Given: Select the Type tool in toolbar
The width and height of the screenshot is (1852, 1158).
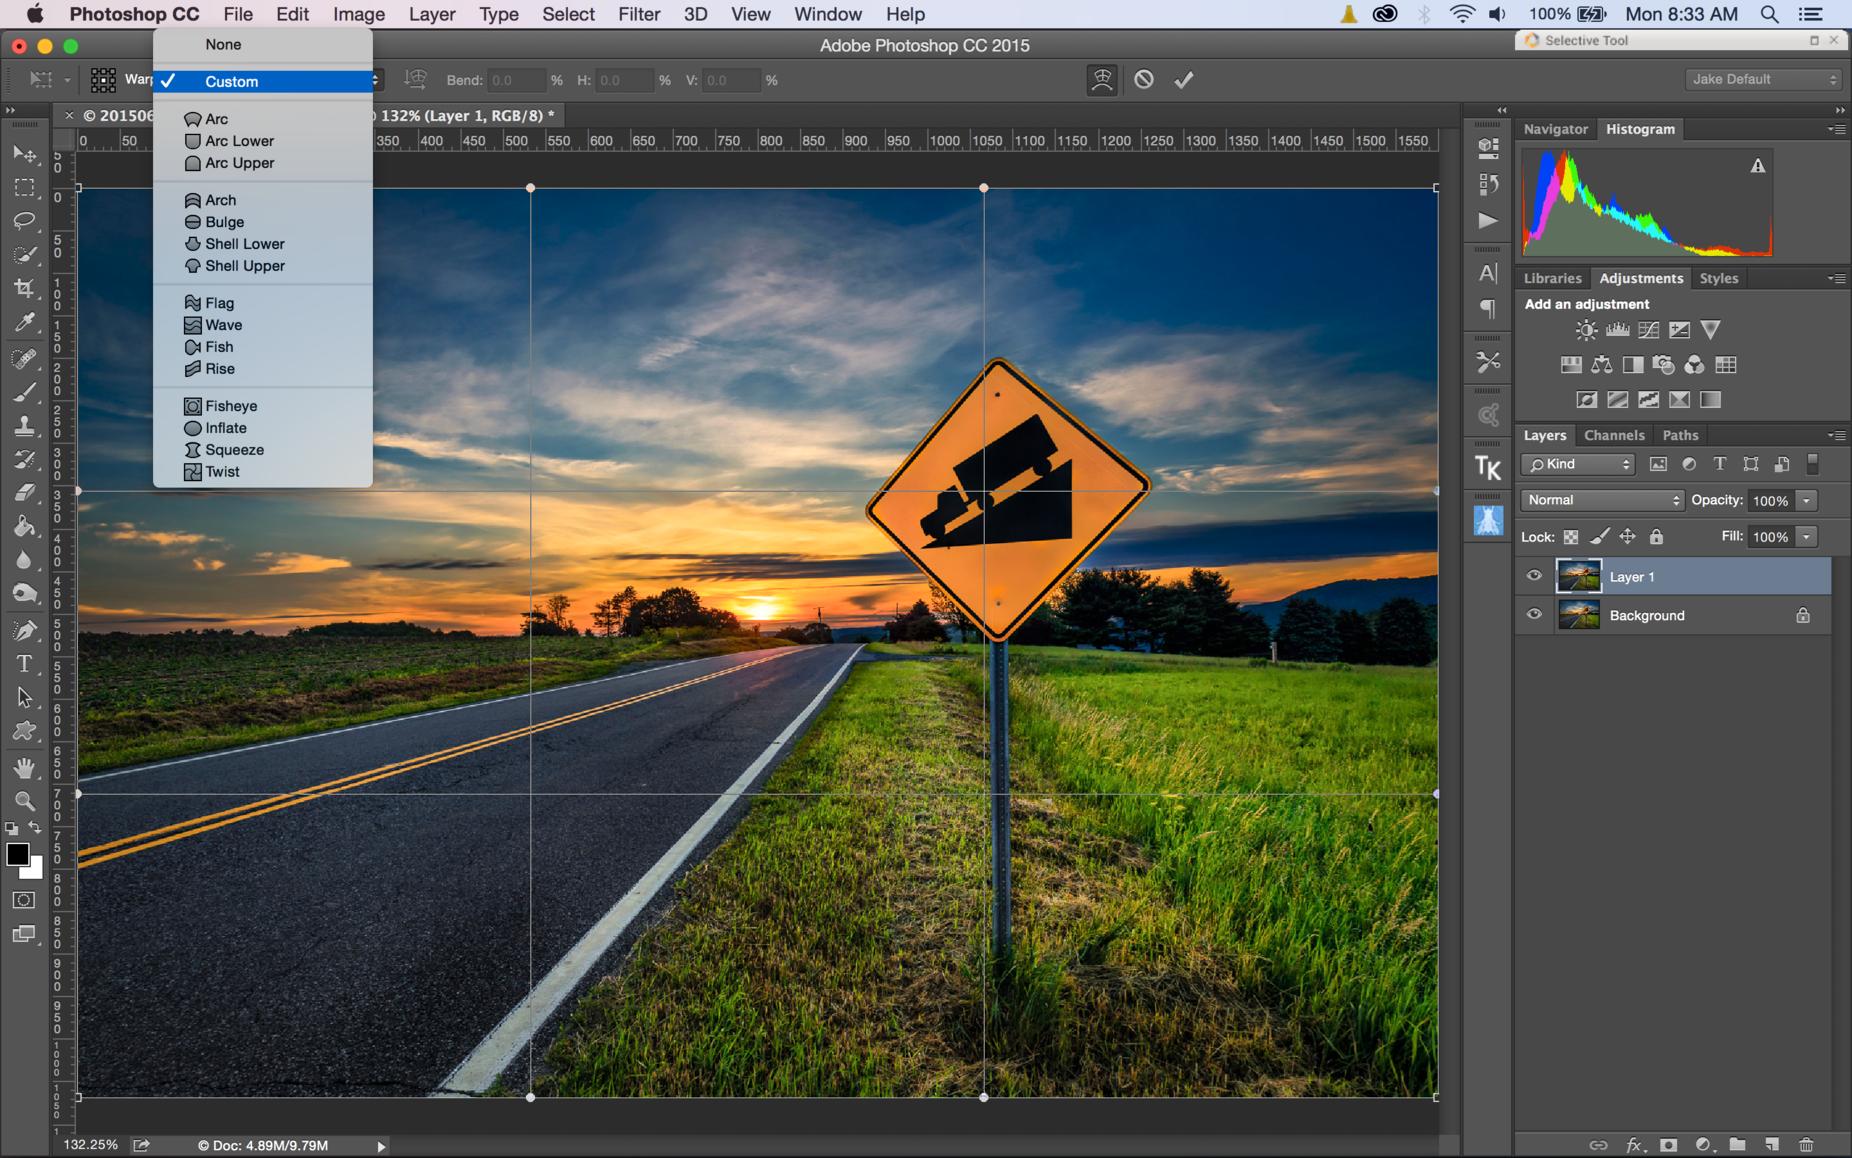Looking at the screenshot, I should (x=24, y=664).
